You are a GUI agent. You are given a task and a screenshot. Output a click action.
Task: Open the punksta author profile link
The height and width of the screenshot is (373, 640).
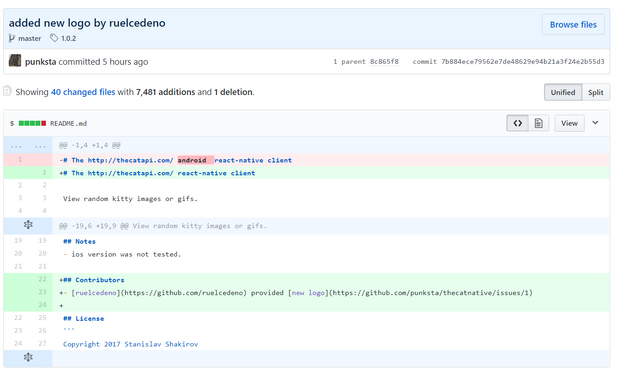(40, 62)
